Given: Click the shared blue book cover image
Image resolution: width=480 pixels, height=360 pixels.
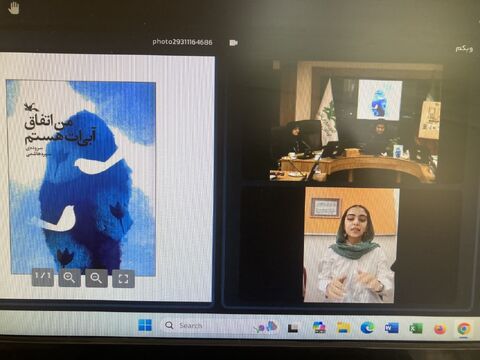Looking at the screenshot, I should pyautogui.click(x=82, y=178).
